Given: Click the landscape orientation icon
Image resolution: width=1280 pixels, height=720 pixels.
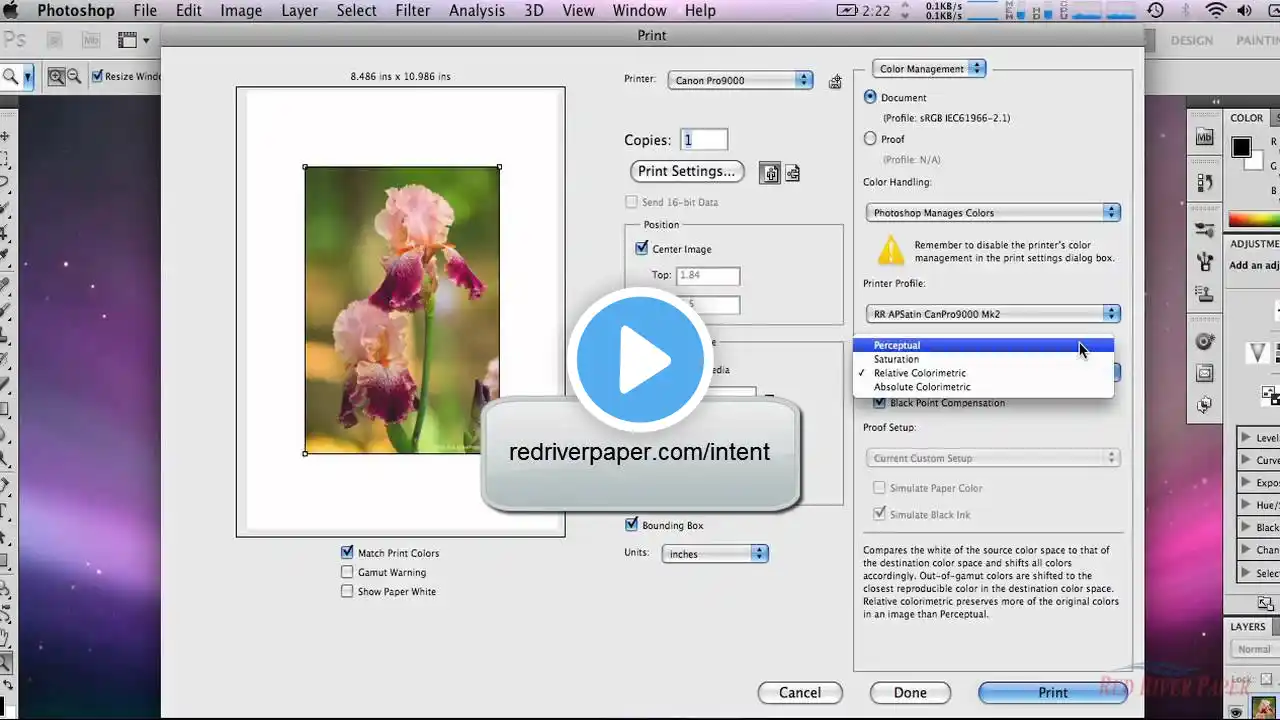Looking at the screenshot, I should pyautogui.click(x=792, y=173).
